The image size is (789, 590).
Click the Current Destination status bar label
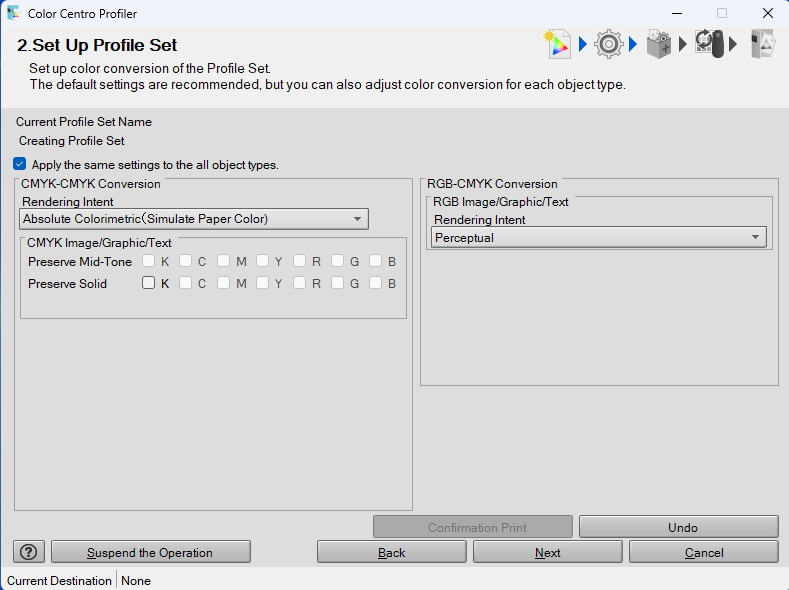59,580
